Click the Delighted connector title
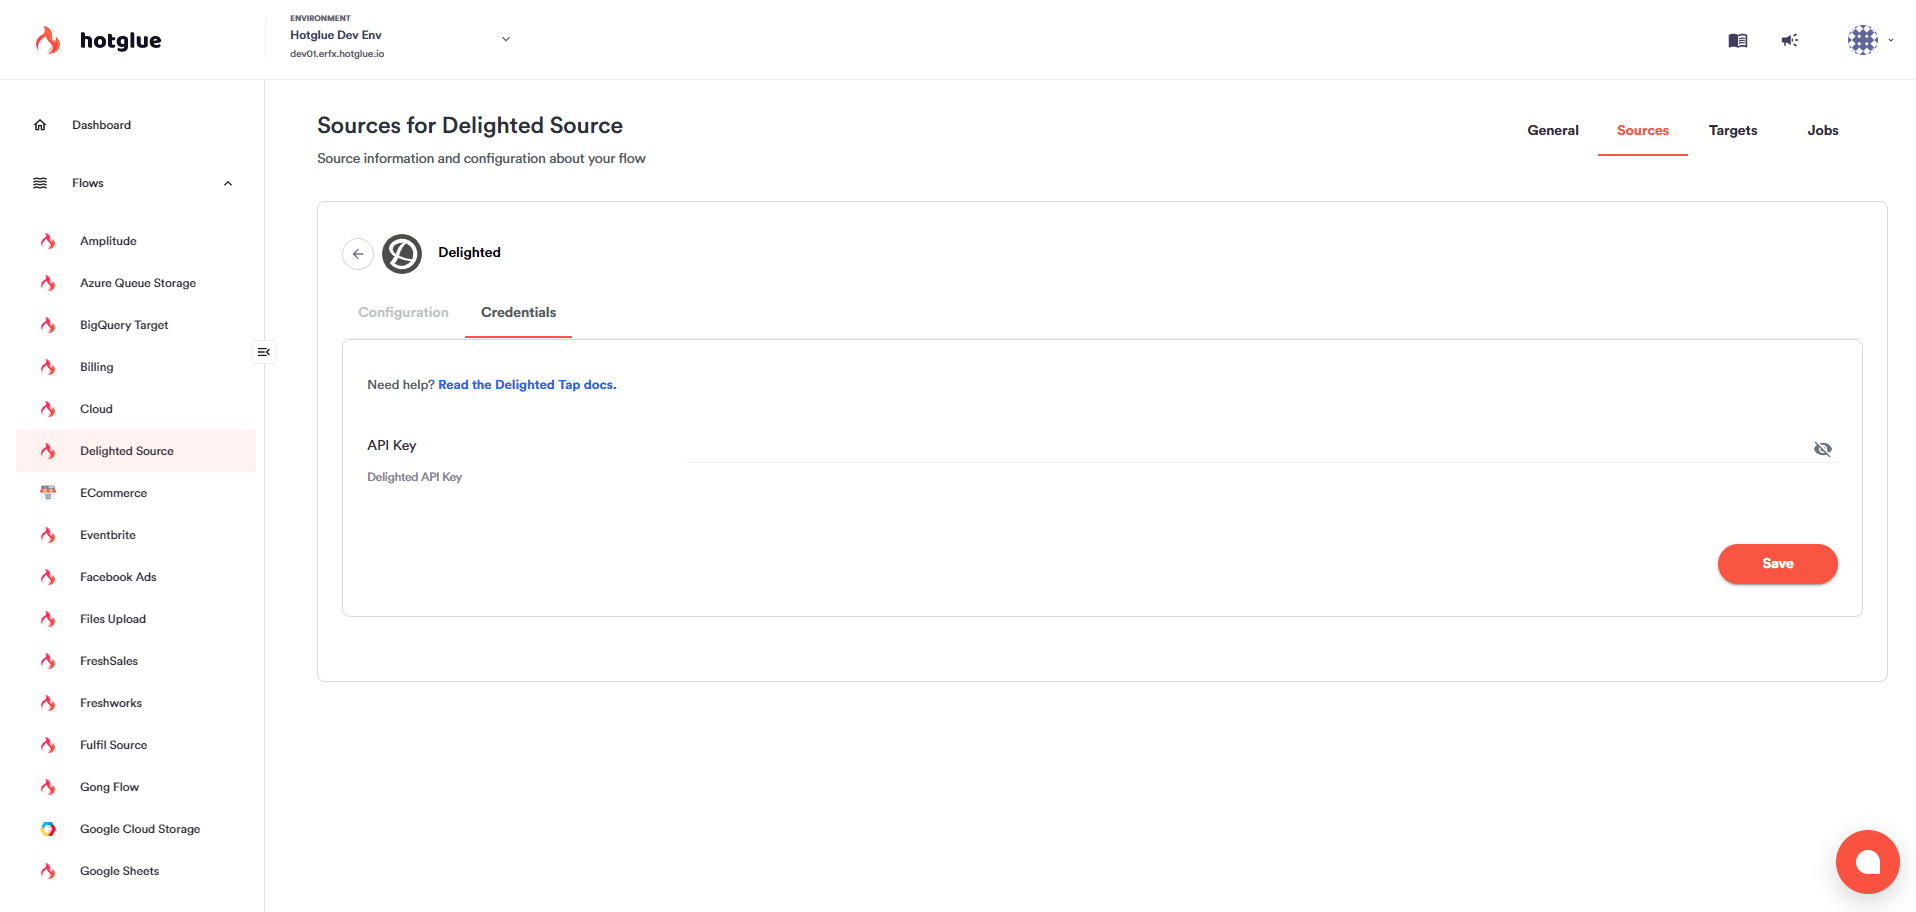This screenshot has height=912, width=1916. (469, 253)
